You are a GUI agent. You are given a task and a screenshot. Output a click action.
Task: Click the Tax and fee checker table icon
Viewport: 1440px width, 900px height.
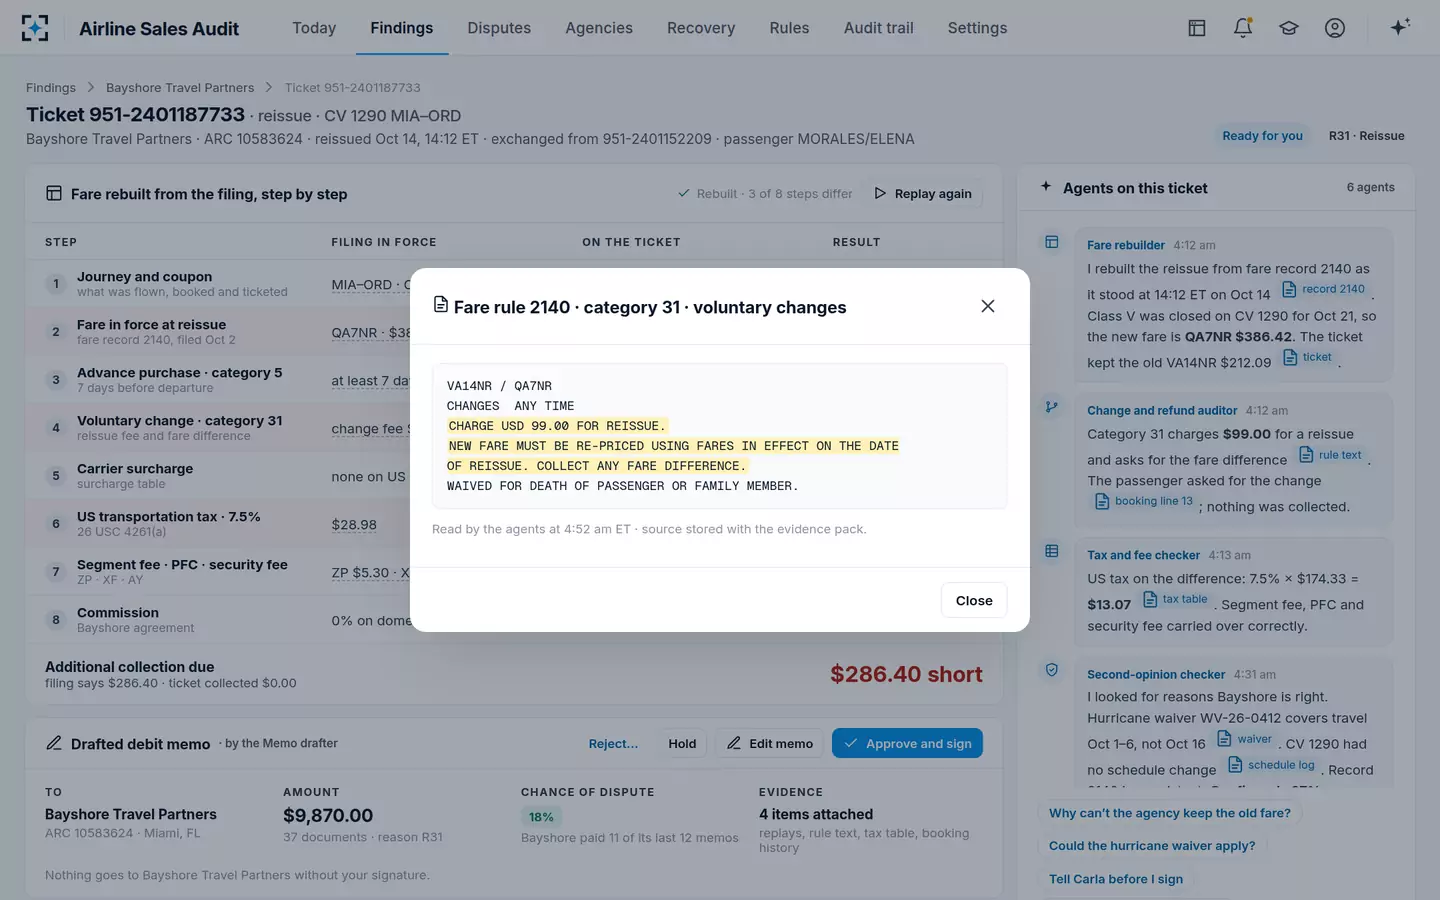1052,551
